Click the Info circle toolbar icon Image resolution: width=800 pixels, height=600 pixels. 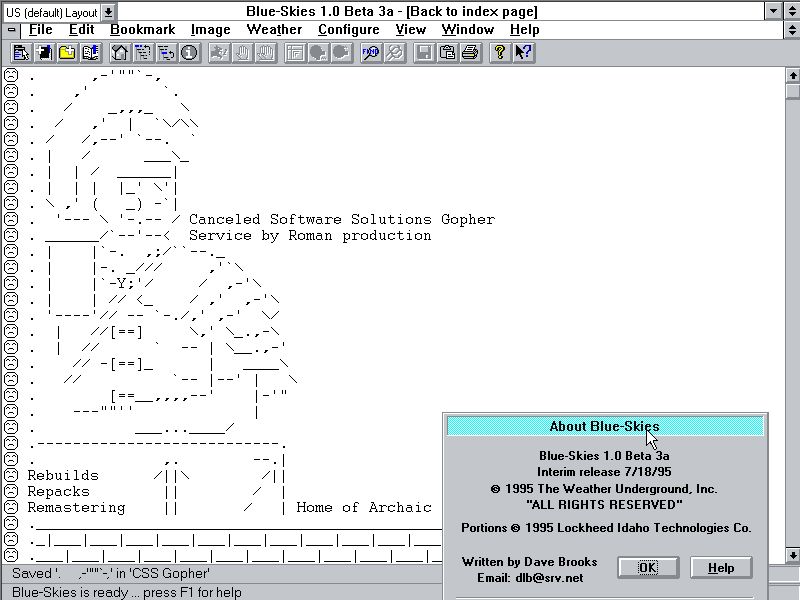[x=189, y=52]
